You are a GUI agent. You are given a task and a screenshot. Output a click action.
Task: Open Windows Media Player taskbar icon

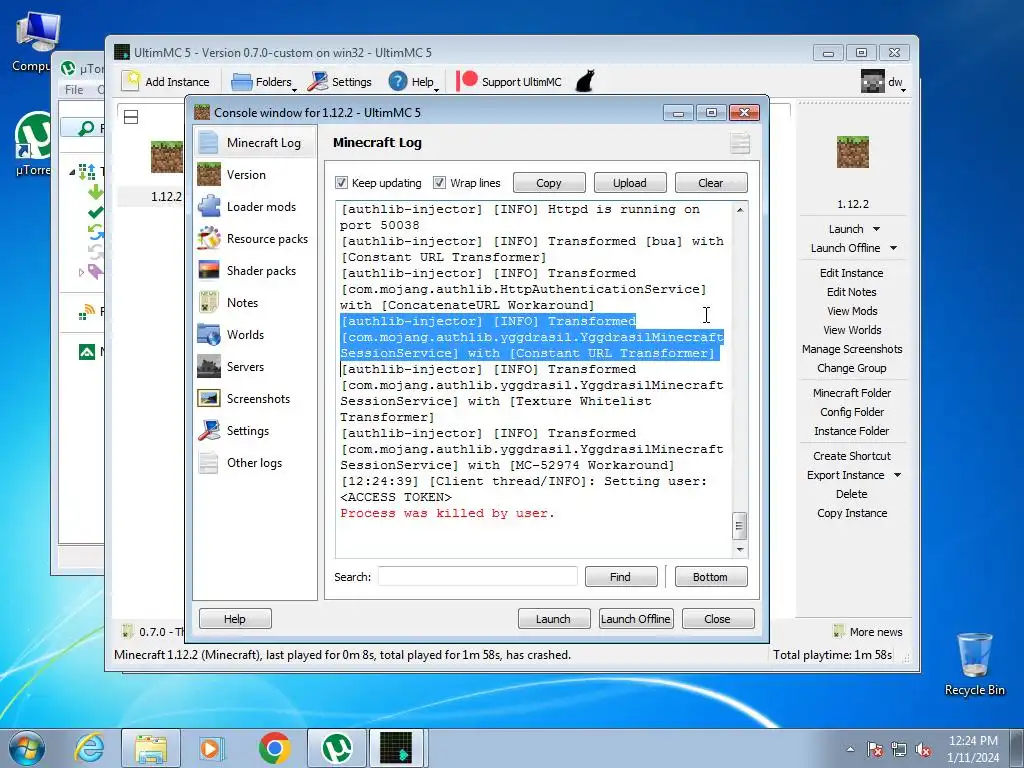click(x=211, y=748)
